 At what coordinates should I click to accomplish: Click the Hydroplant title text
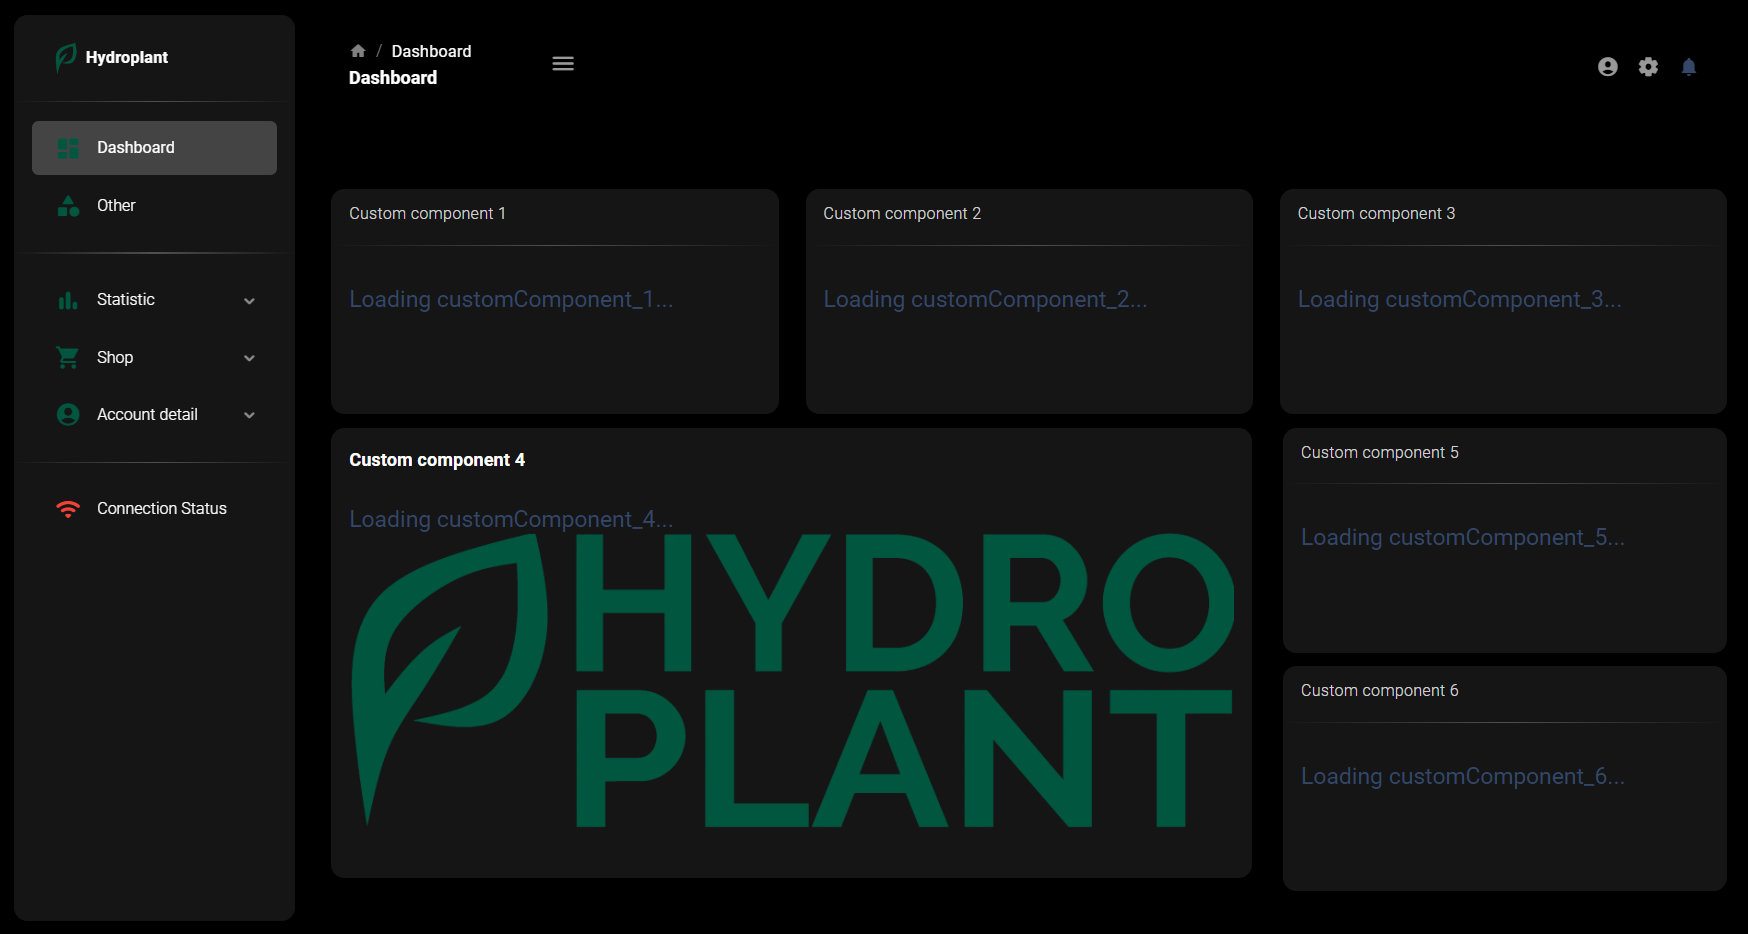pyautogui.click(x=126, y=57)
